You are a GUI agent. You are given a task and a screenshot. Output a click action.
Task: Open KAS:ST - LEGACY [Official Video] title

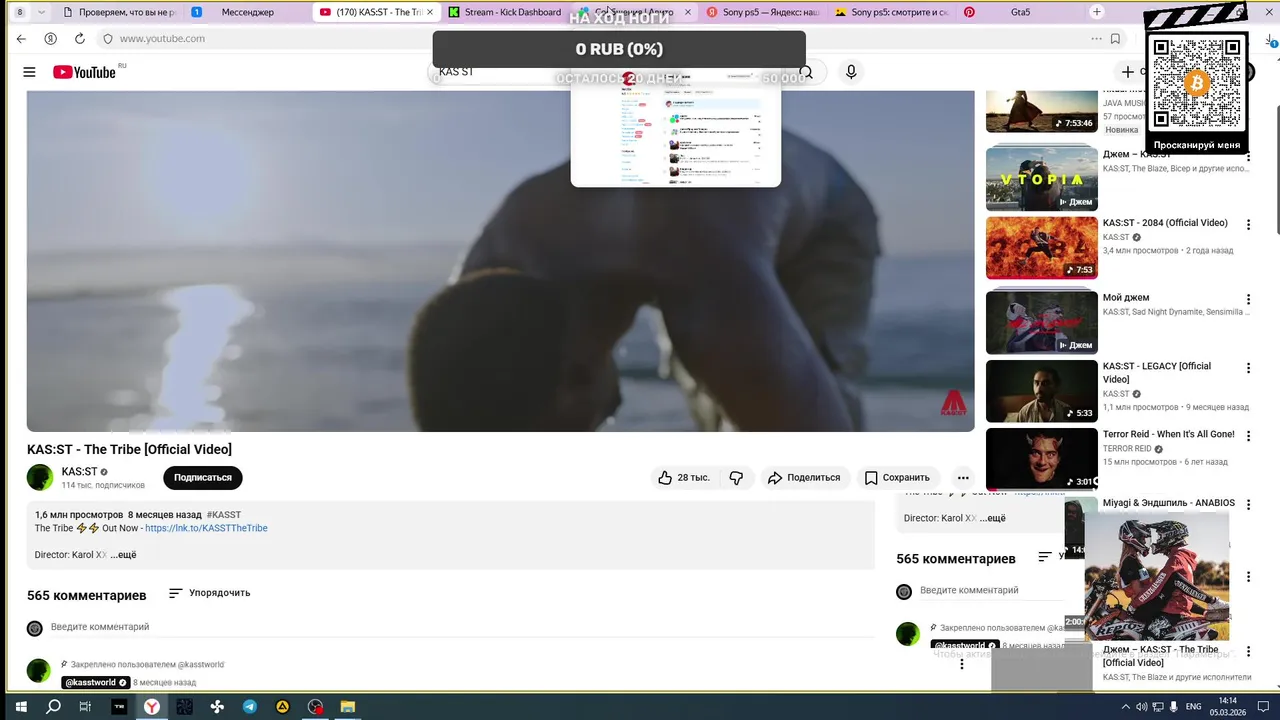1156,372
